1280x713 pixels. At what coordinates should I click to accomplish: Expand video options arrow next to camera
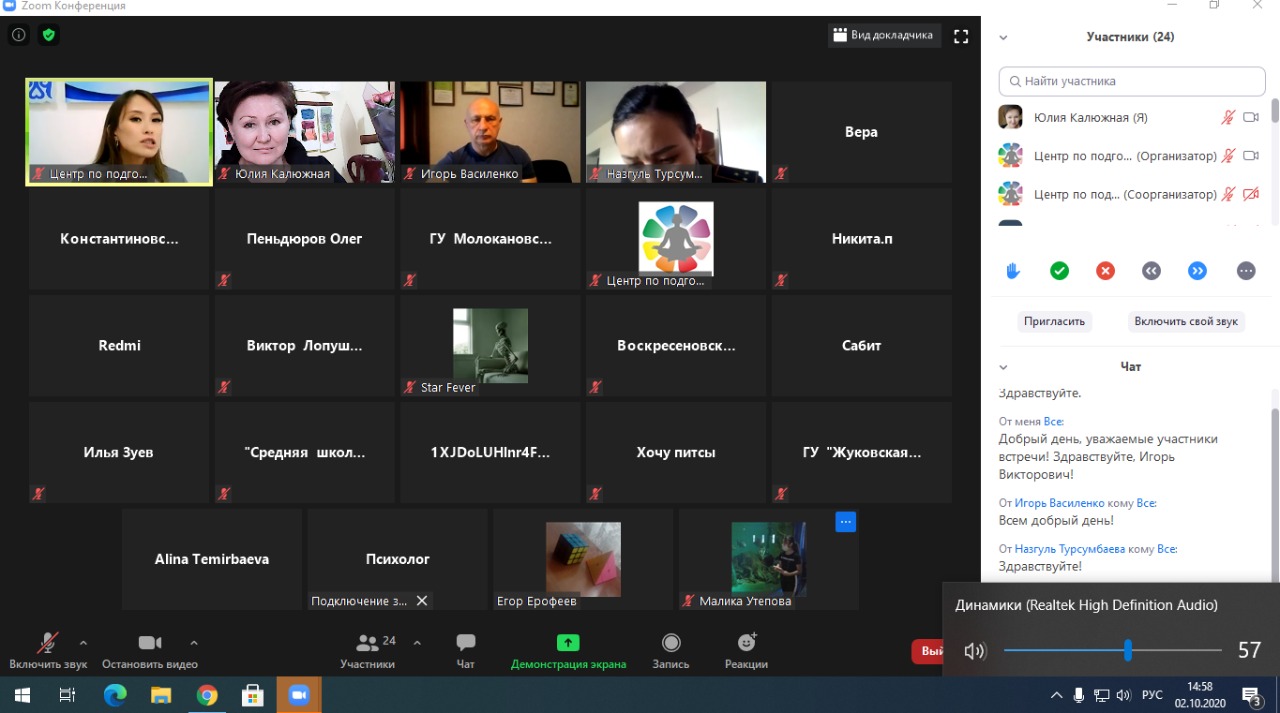(x=194, y=643)
